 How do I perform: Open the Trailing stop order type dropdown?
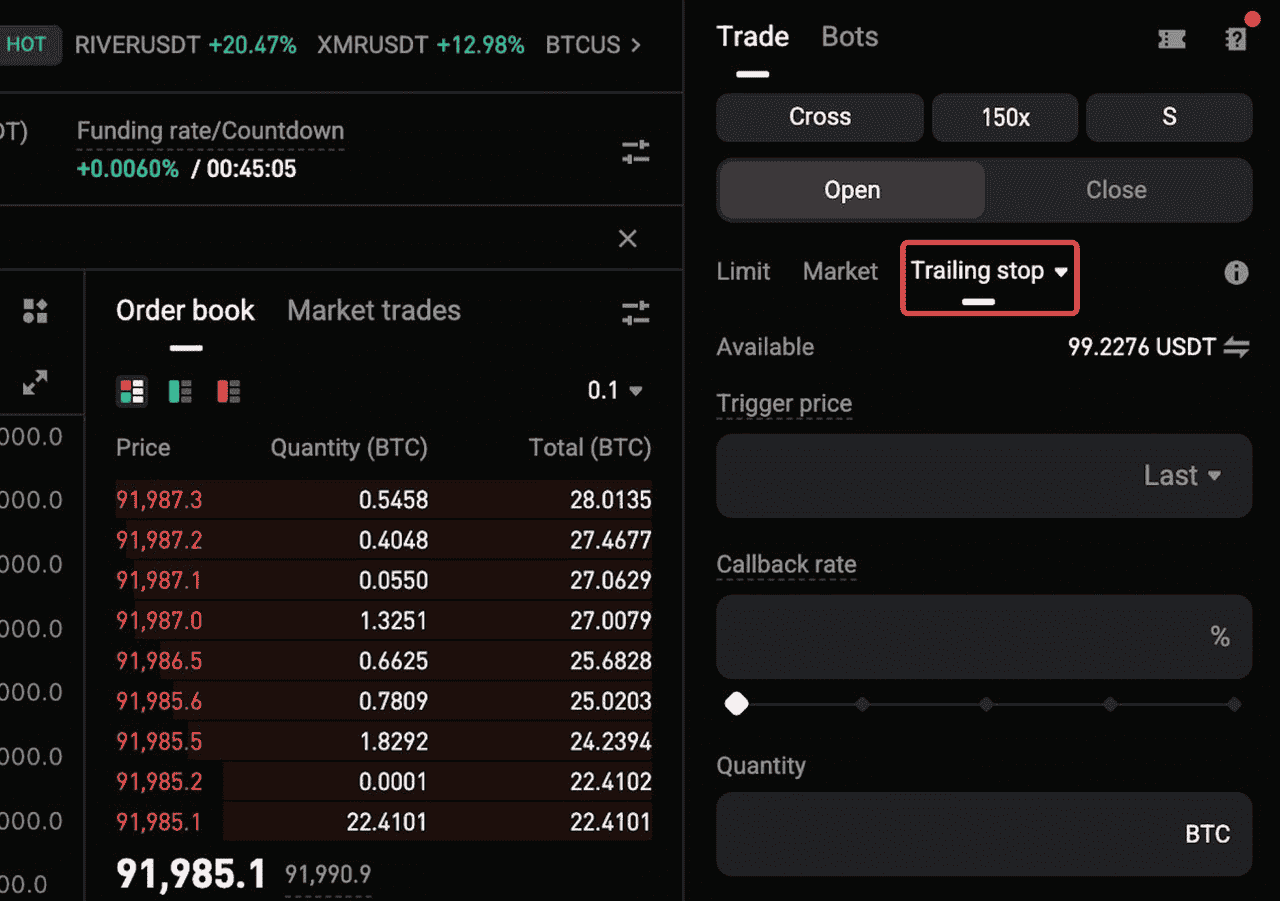point(989,271)
